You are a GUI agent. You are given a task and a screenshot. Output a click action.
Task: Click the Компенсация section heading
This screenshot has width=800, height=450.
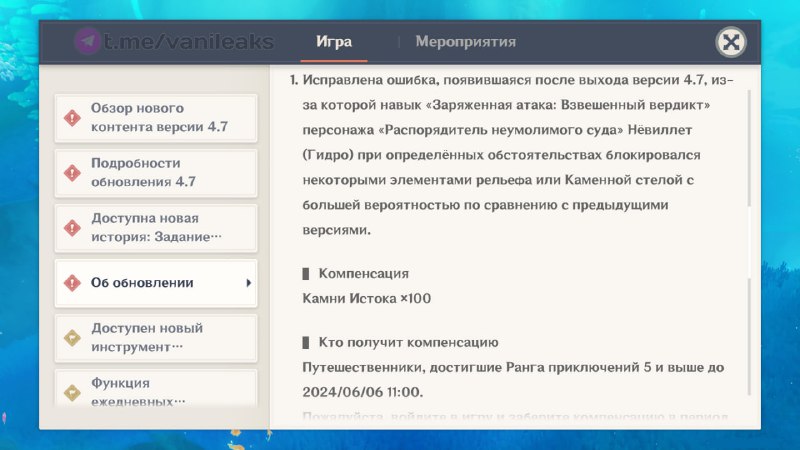[363, 273]
